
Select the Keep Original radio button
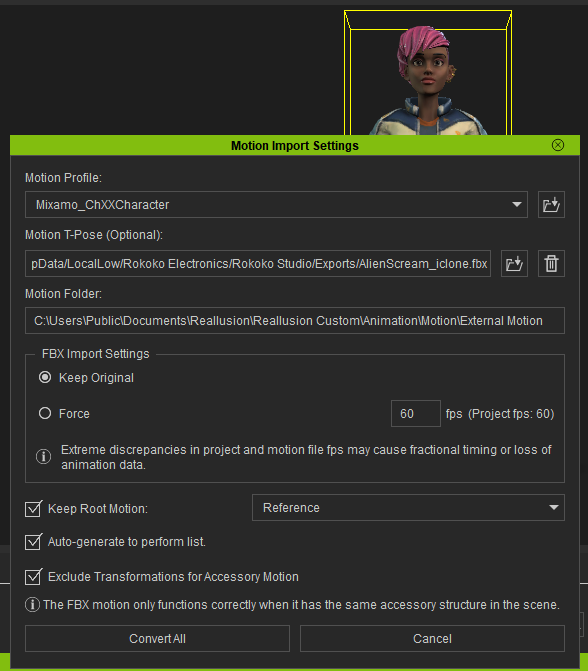(45, 377)
